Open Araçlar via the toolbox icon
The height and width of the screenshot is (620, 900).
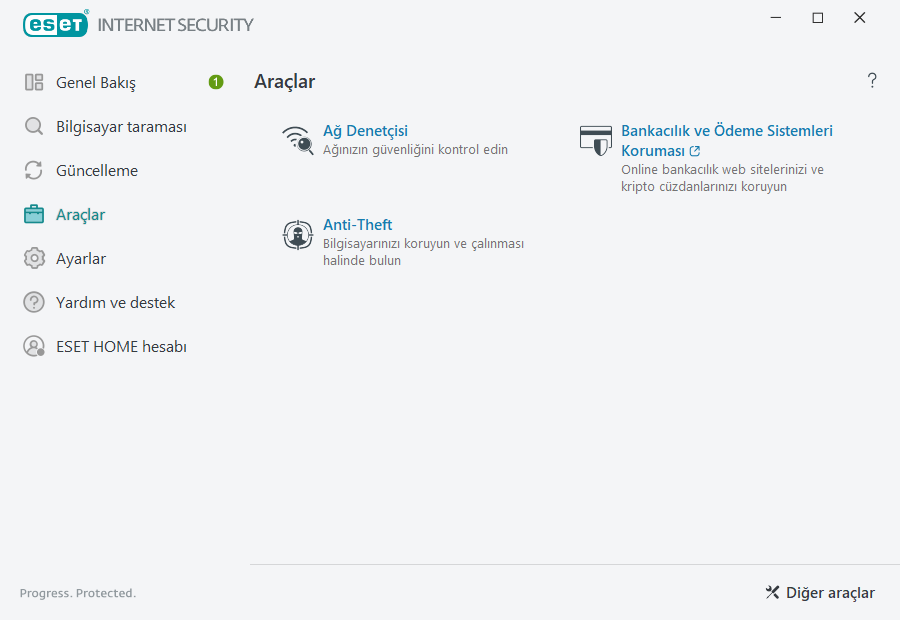(x=33, y=214)
